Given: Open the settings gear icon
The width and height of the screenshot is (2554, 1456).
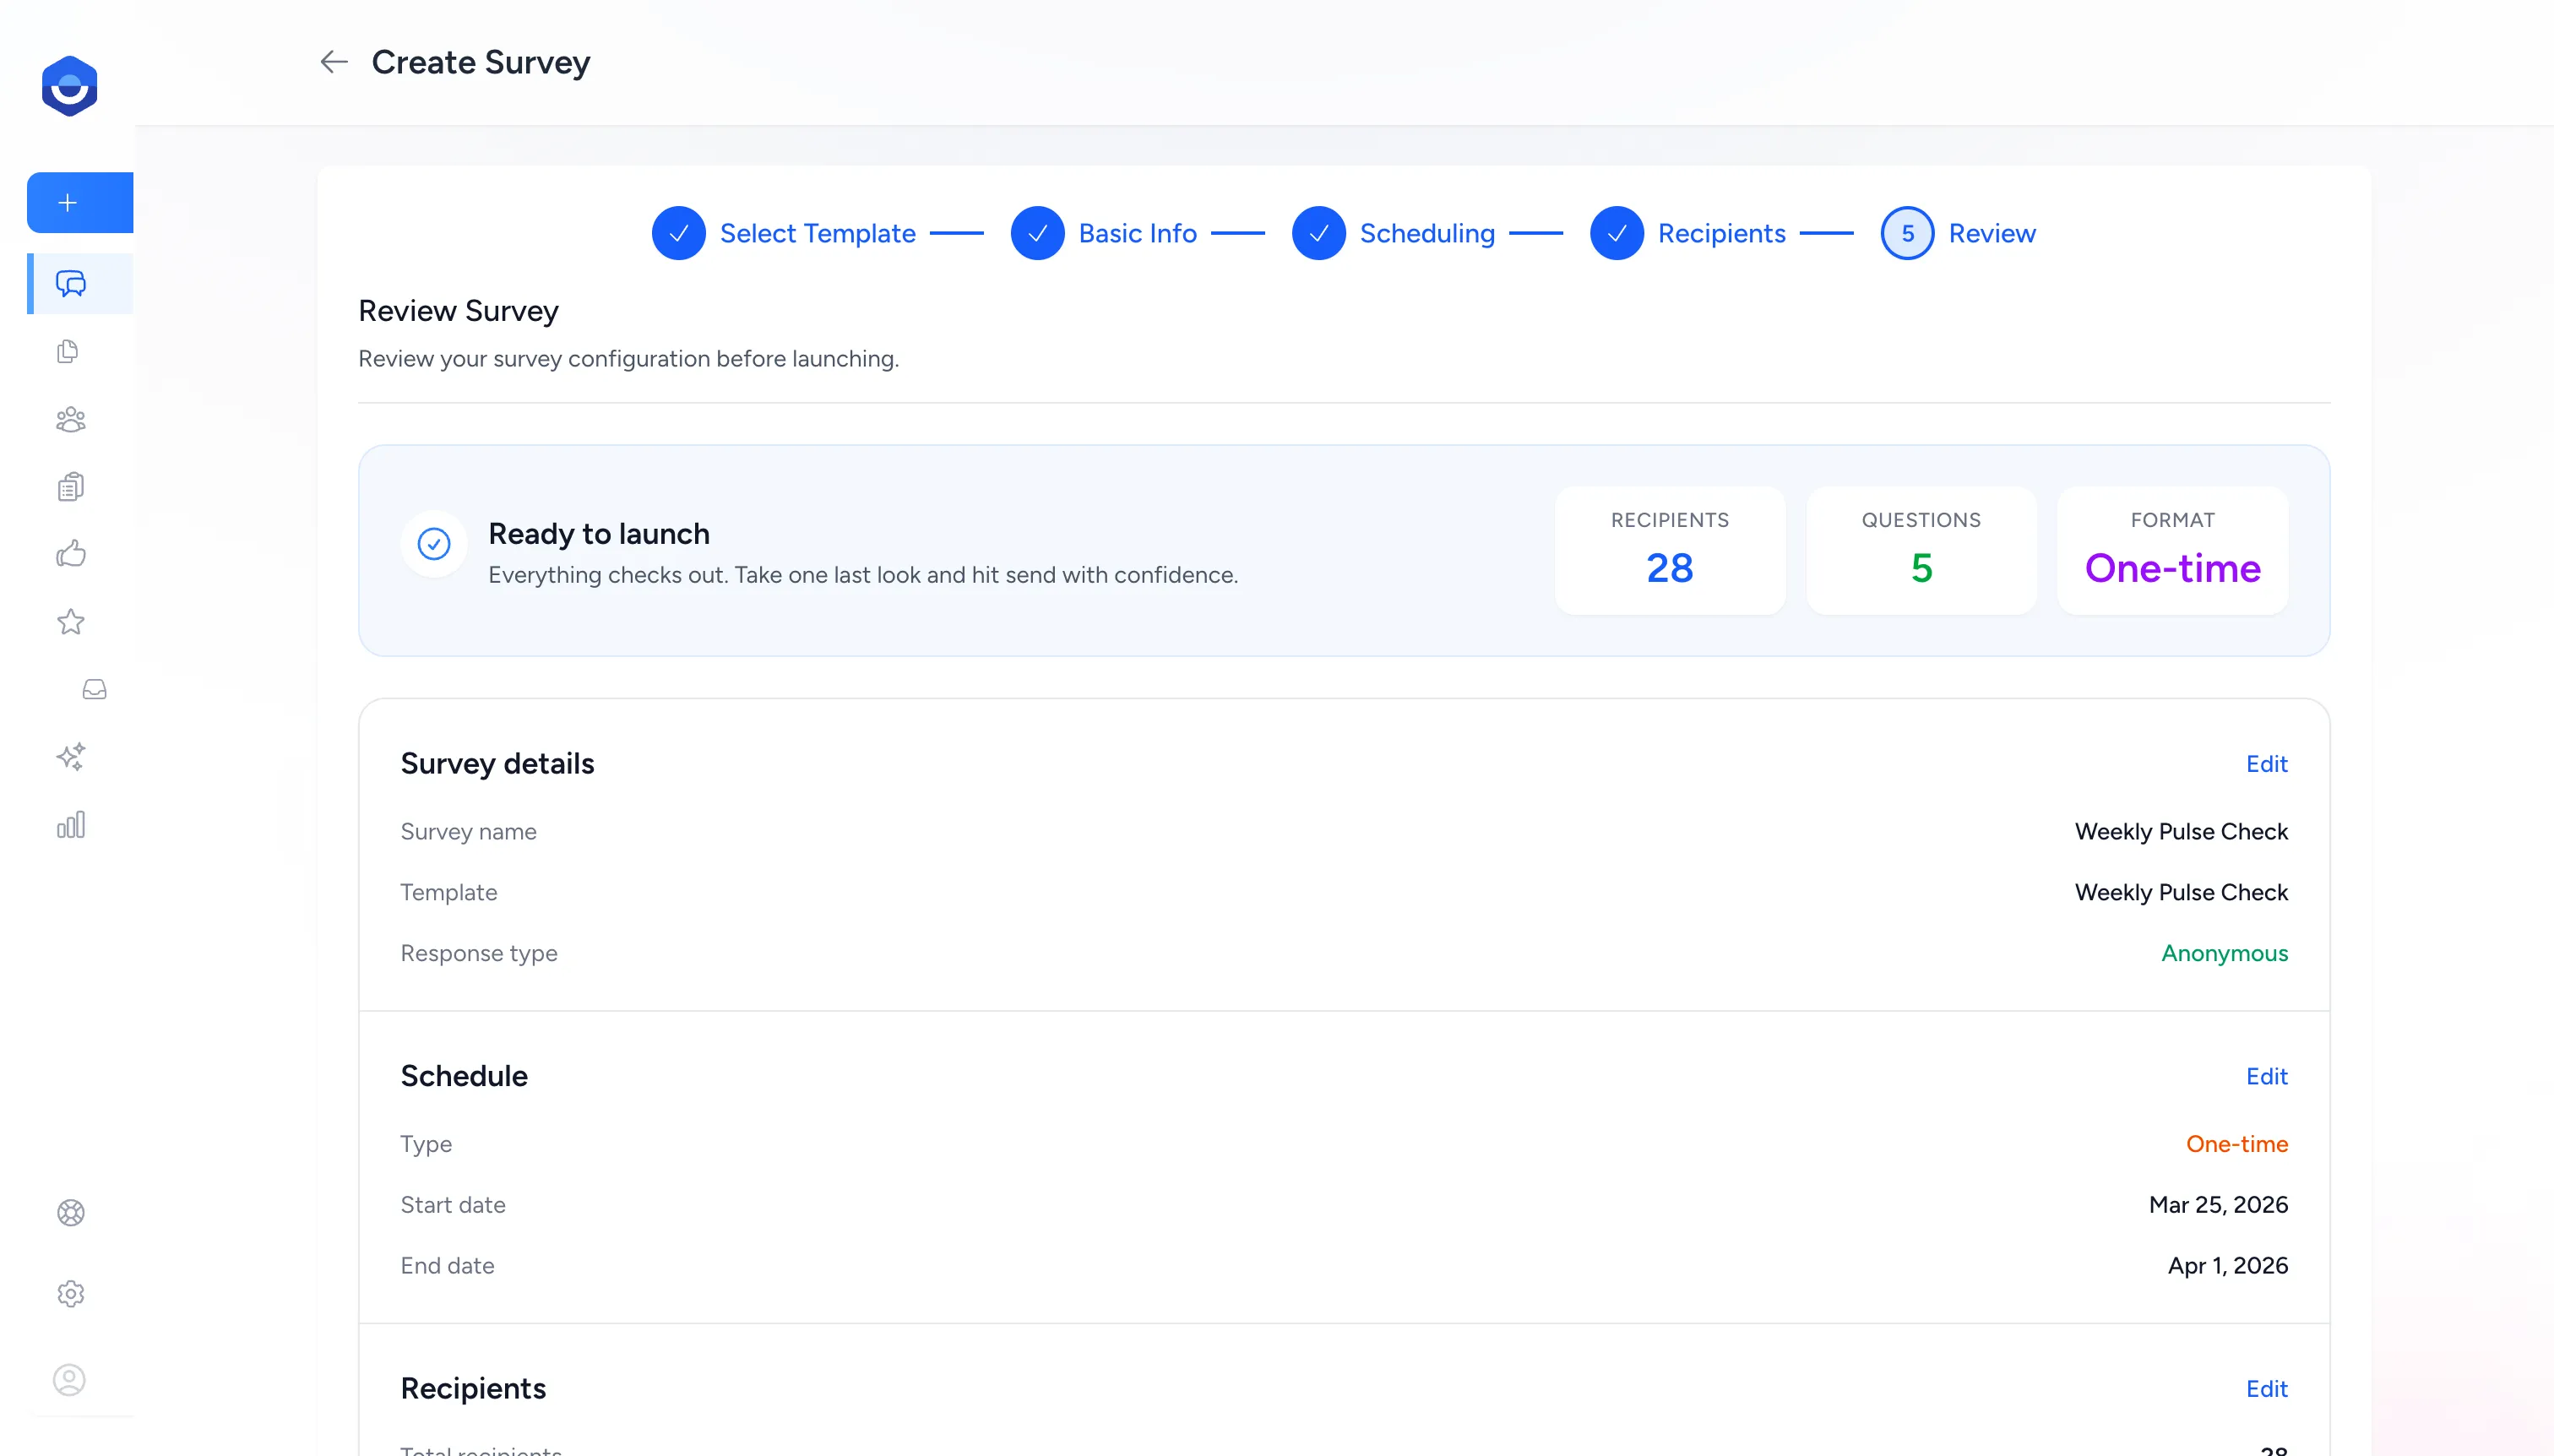Looking at the screenshot, I should point(71,1294).
